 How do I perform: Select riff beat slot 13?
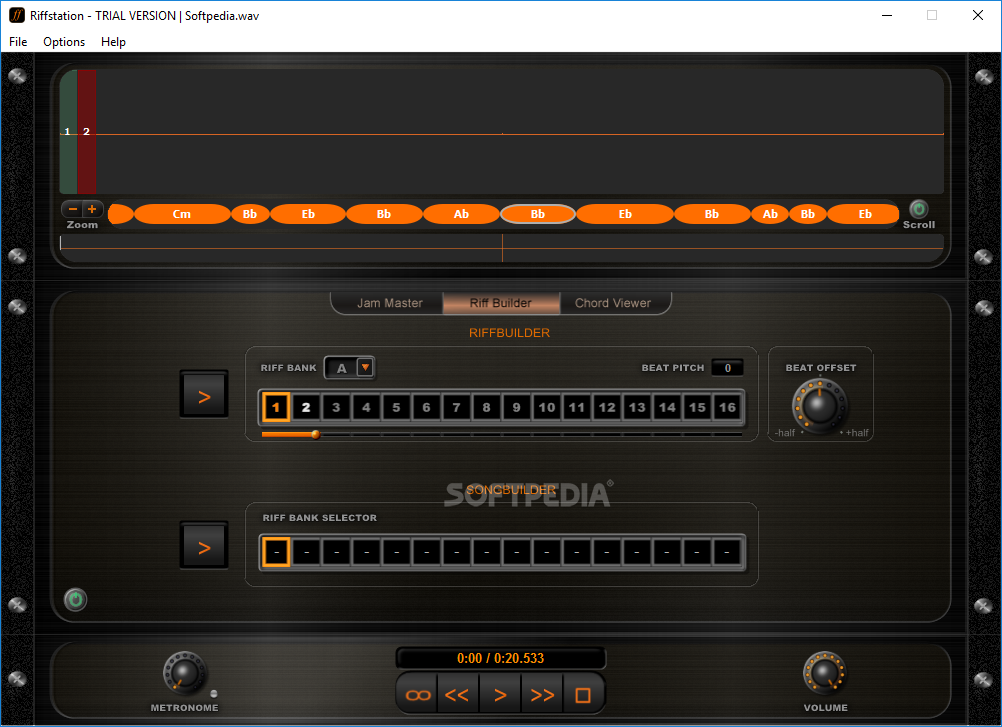636,407
